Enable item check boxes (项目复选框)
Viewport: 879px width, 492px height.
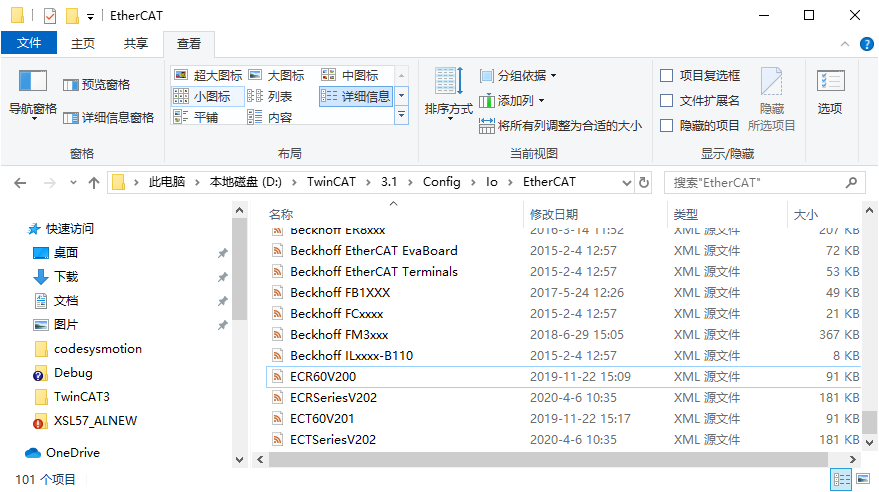pos(667,75)
